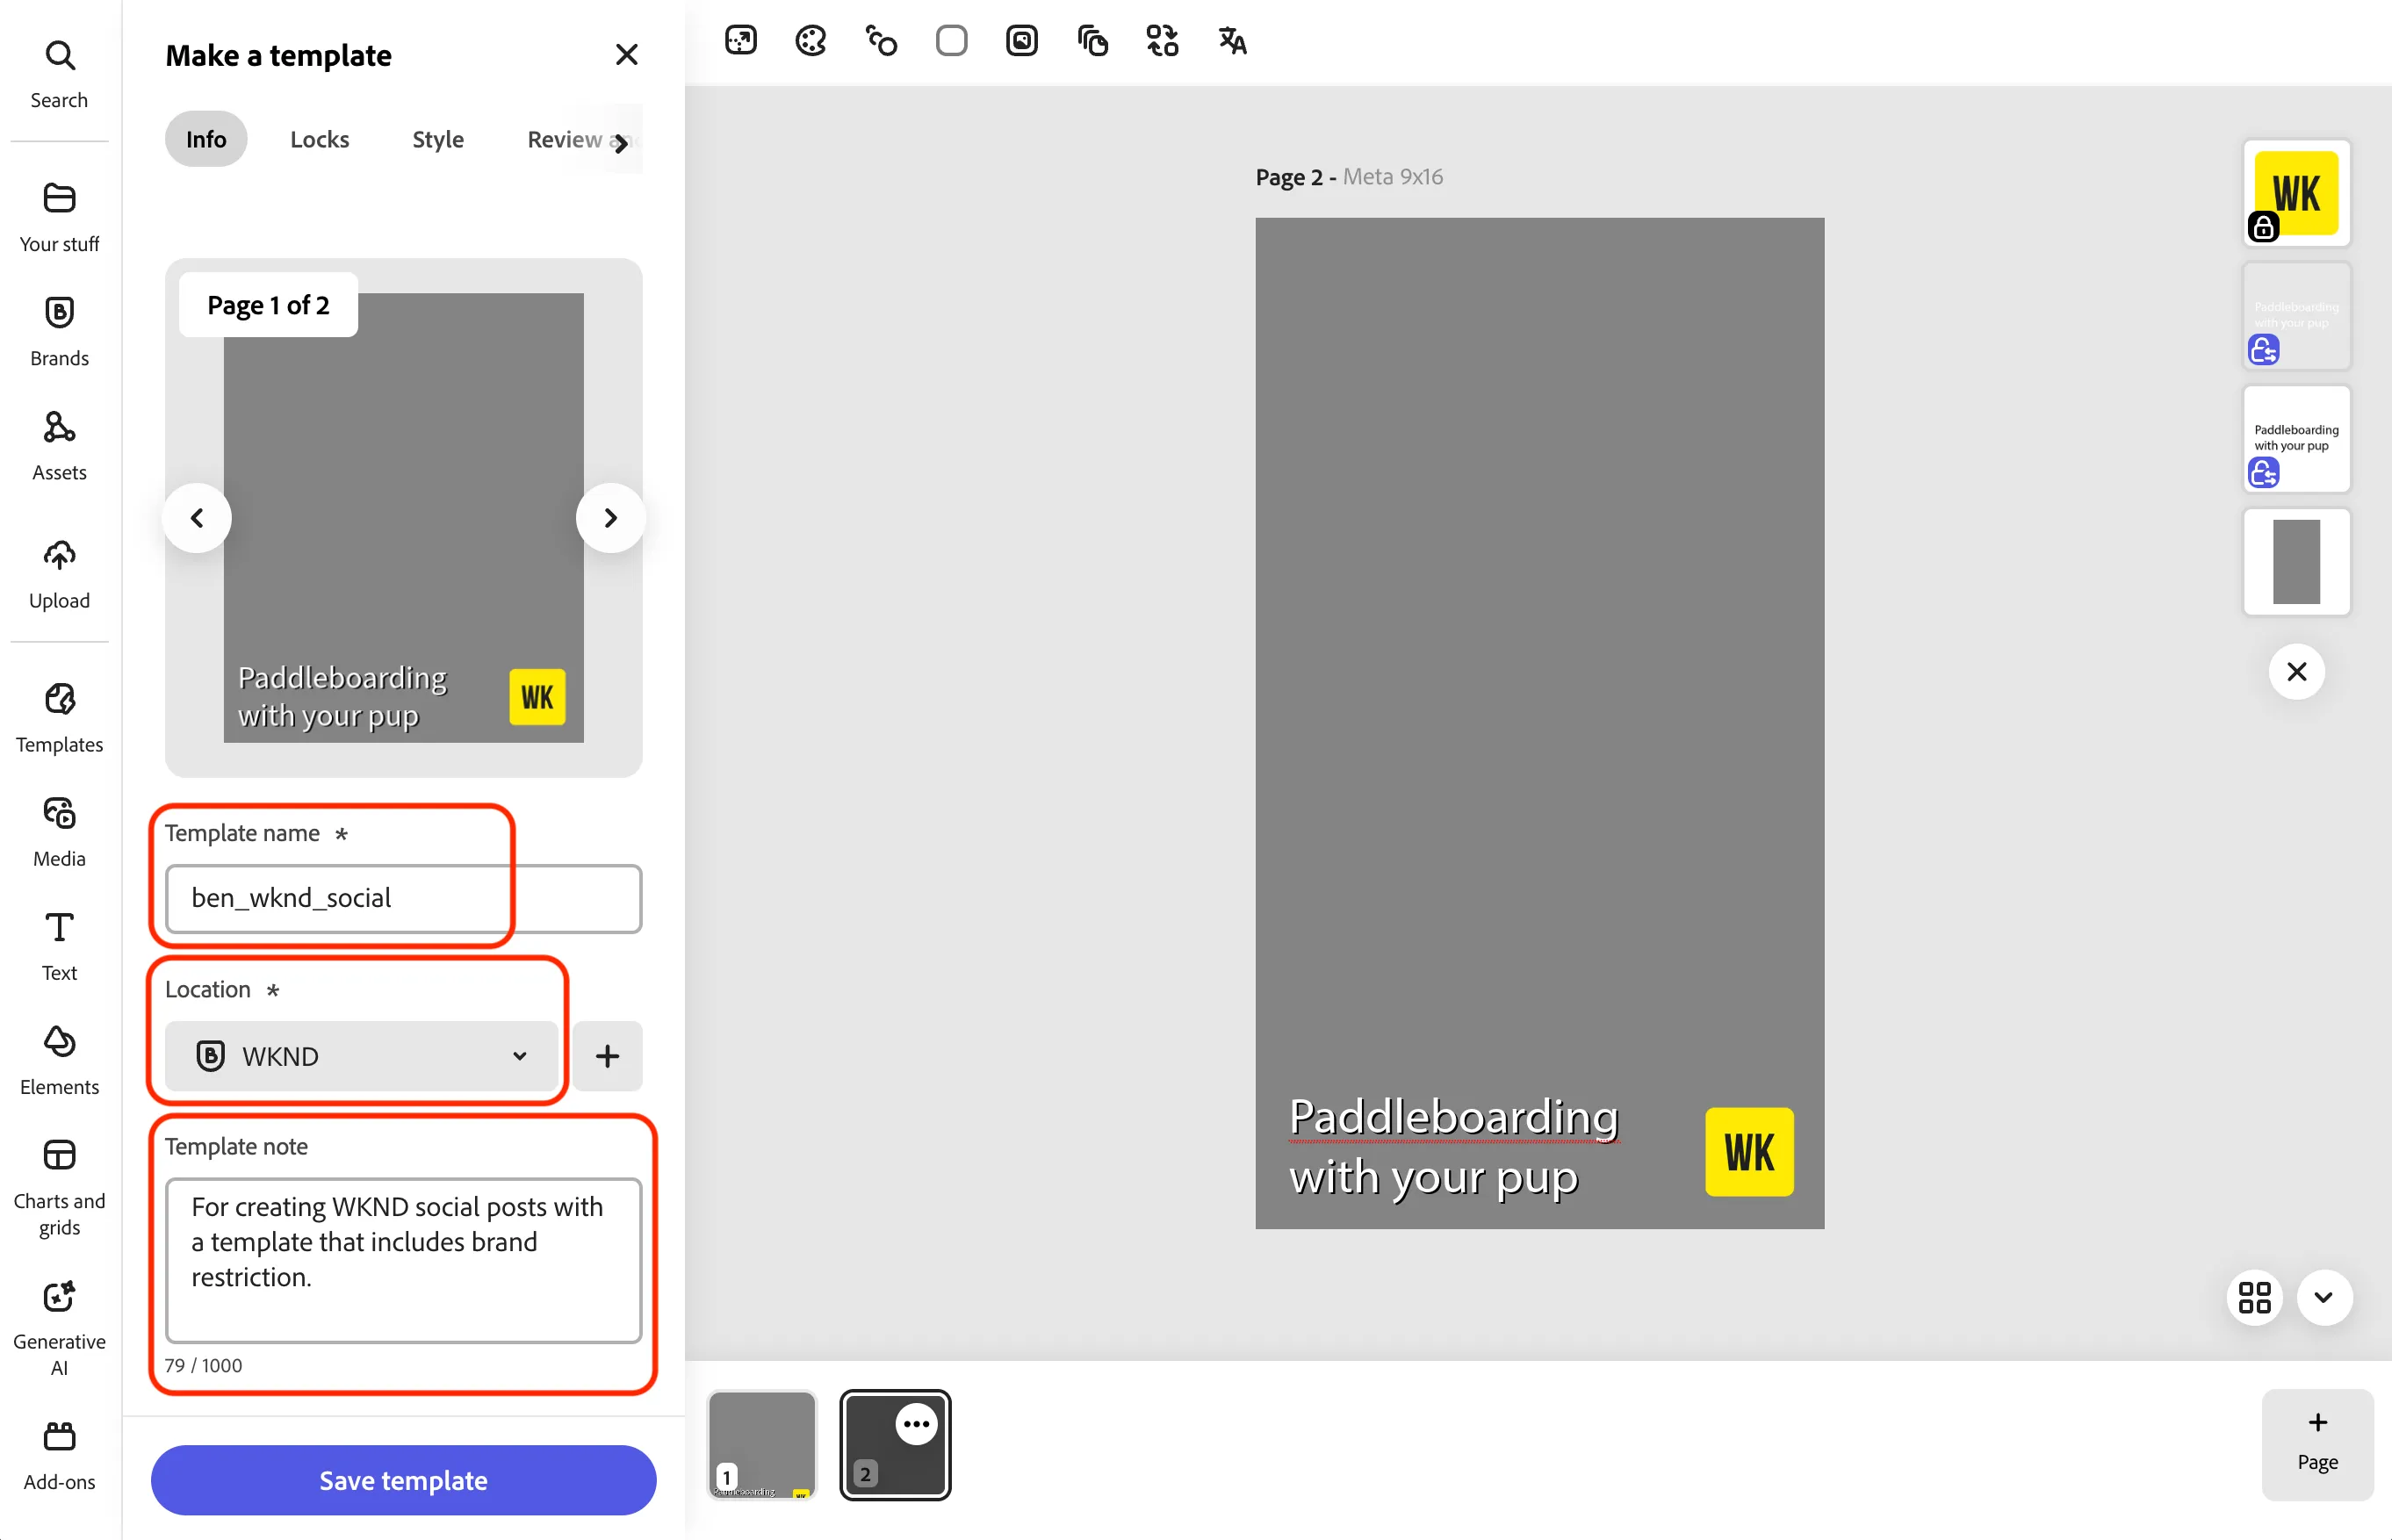This screenshot has height=1540, width=2392.
Task: Add a new Page
Action: pyautogui.click(x=2317, y=1444)
